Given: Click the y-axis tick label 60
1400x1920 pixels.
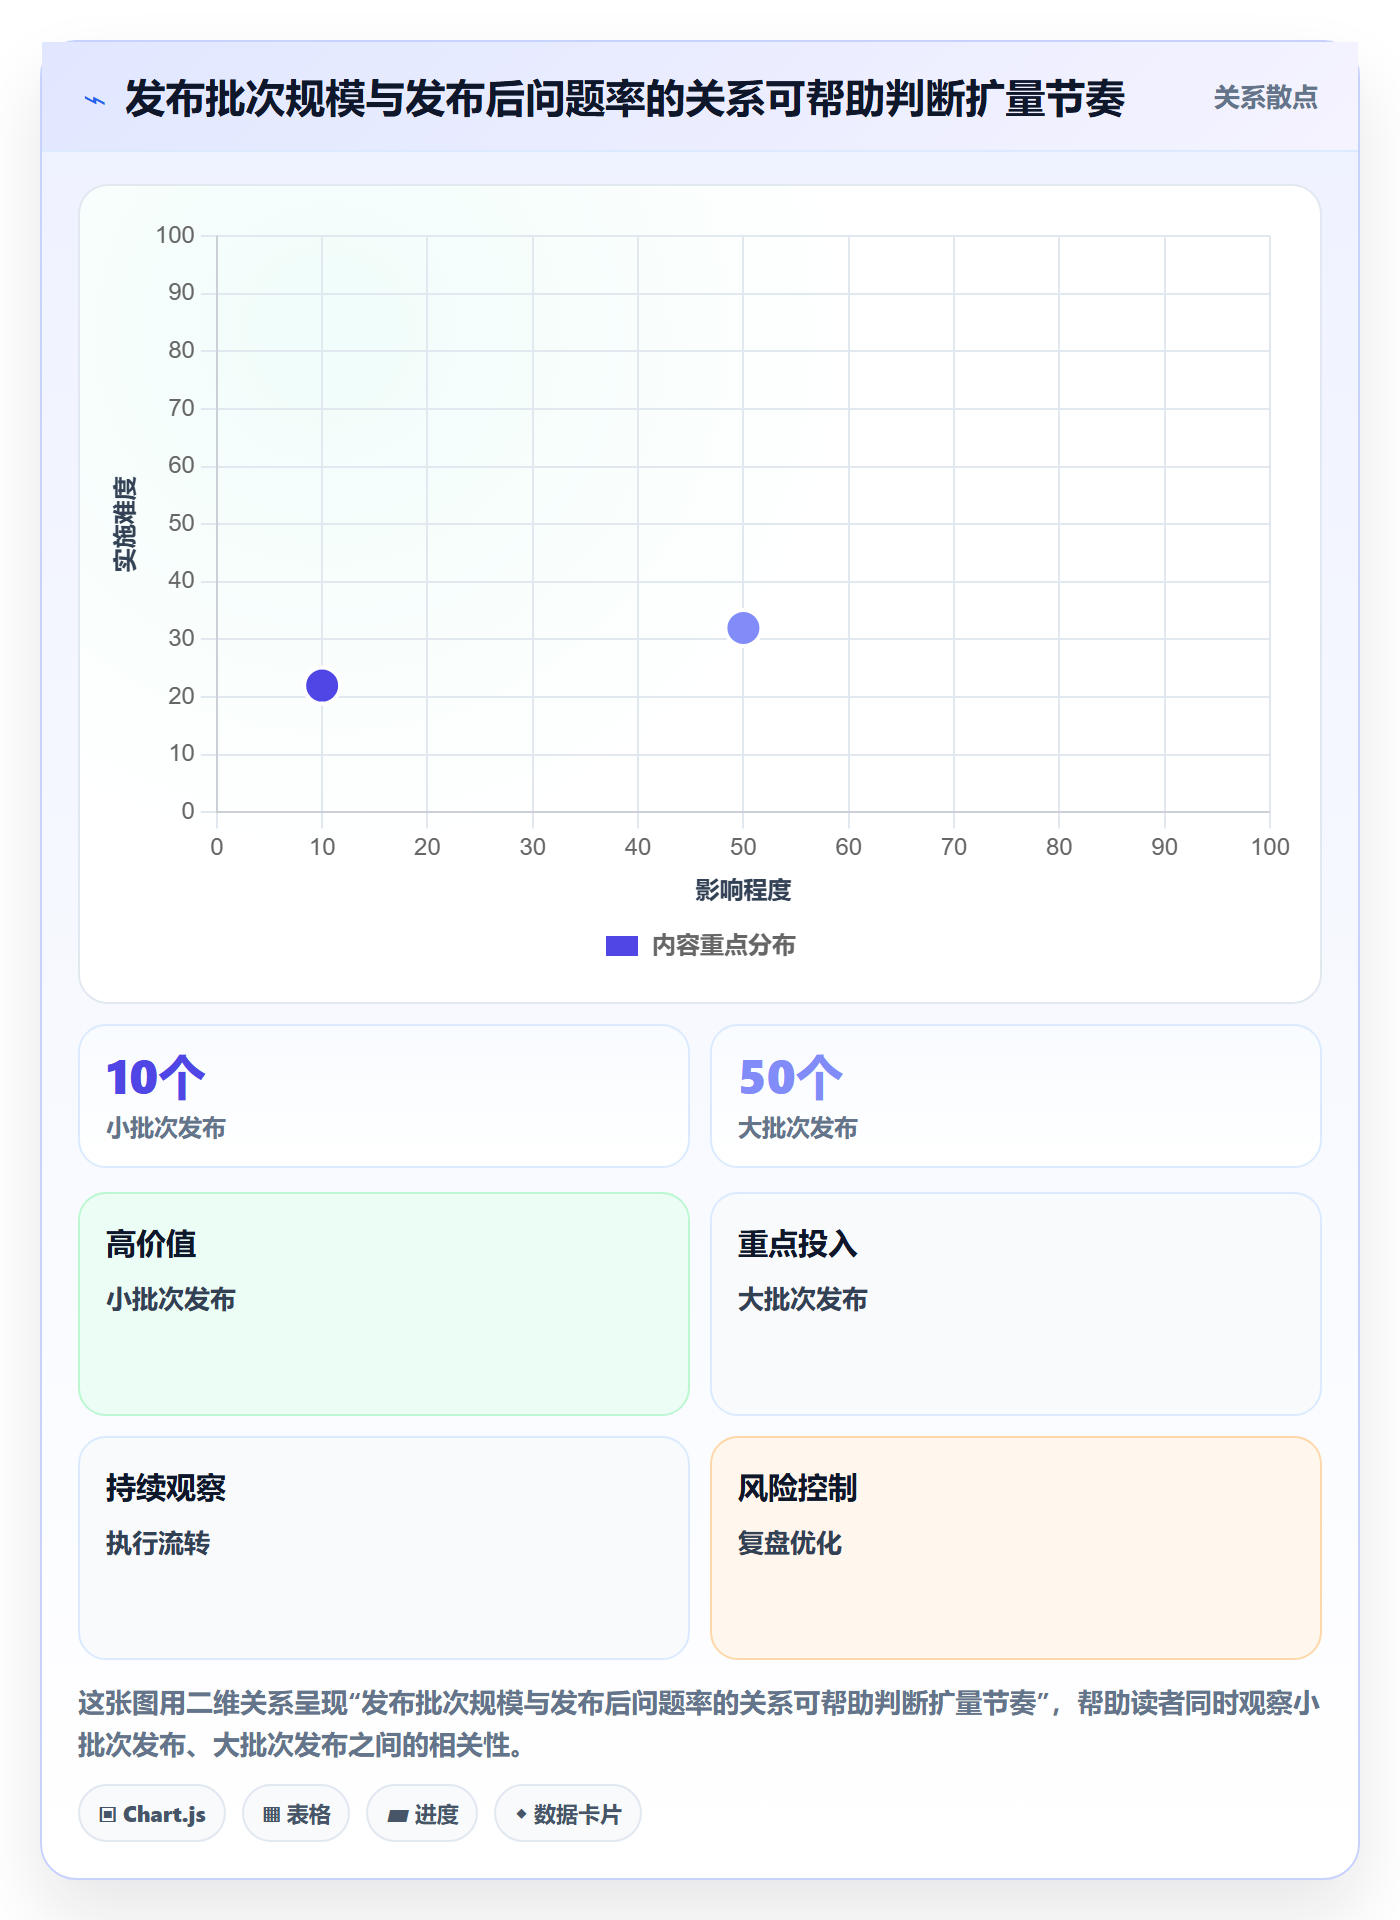Looking at the screenshot, I should click(181, 465).
